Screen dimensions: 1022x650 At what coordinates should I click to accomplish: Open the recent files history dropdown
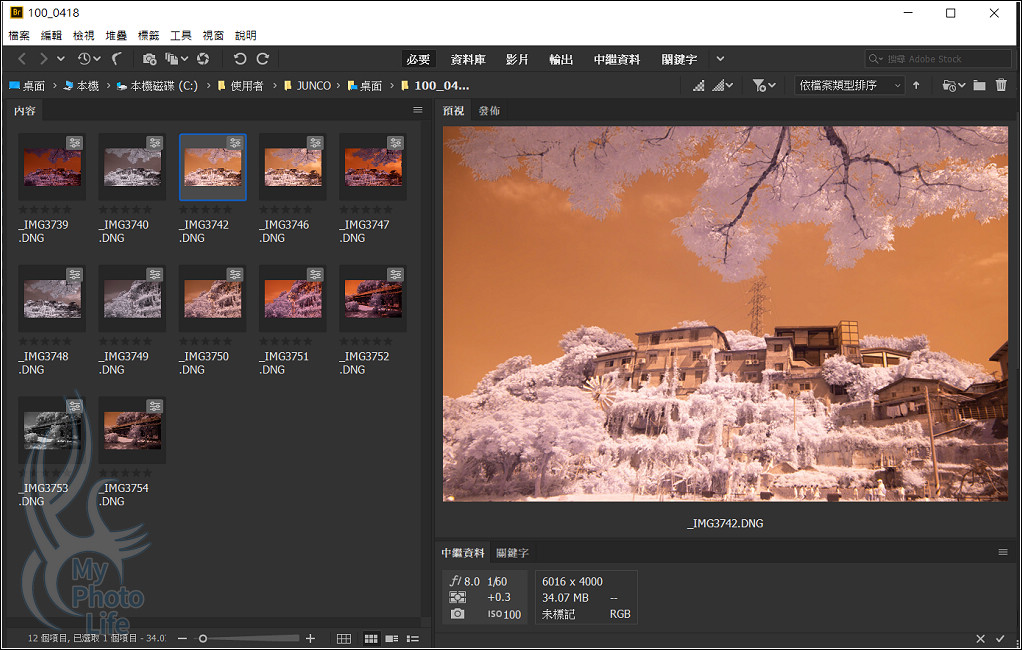88,59
